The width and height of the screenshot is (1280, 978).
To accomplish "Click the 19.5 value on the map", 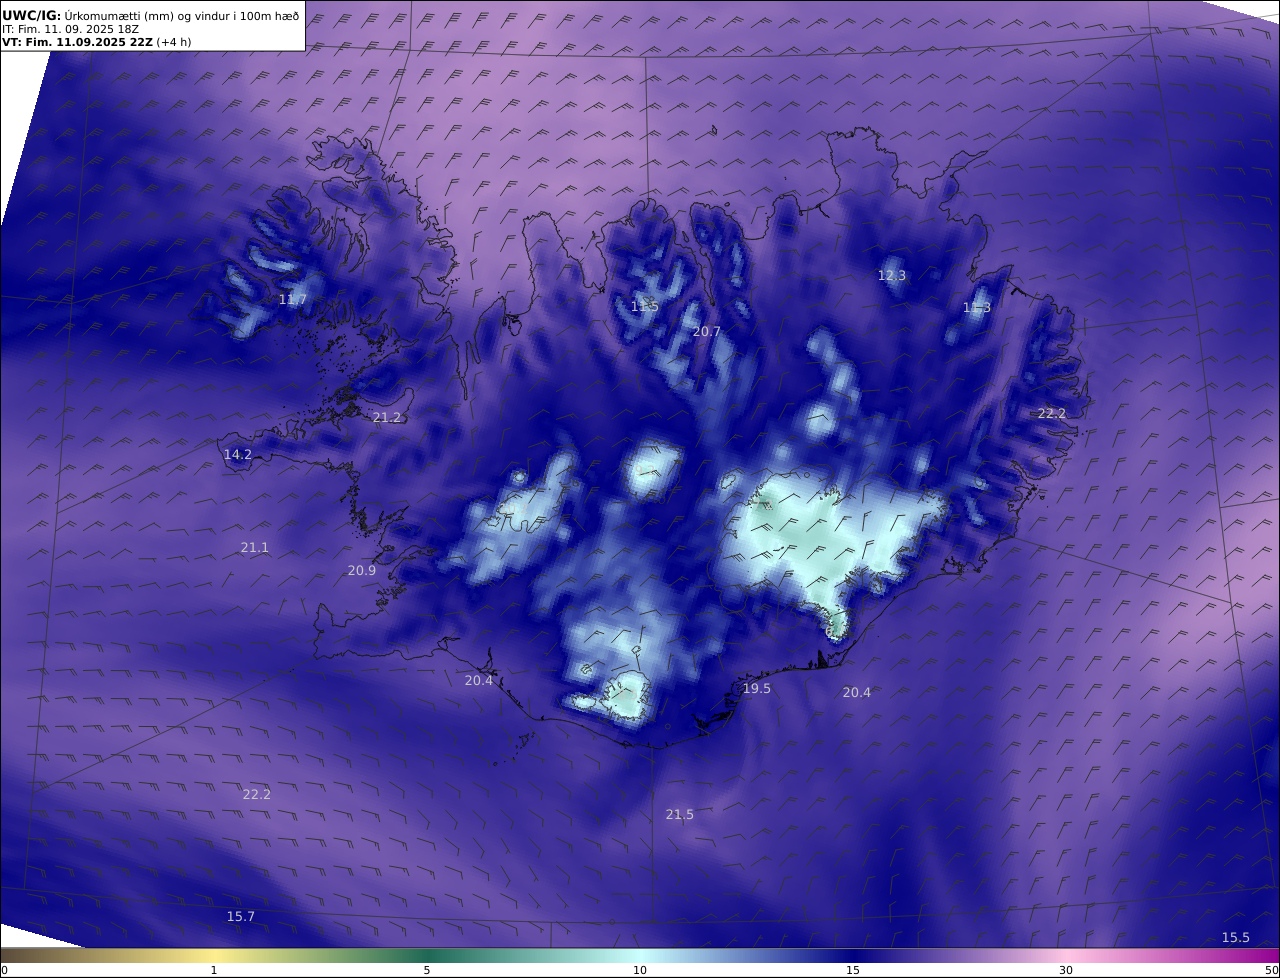I will [757, 688].
